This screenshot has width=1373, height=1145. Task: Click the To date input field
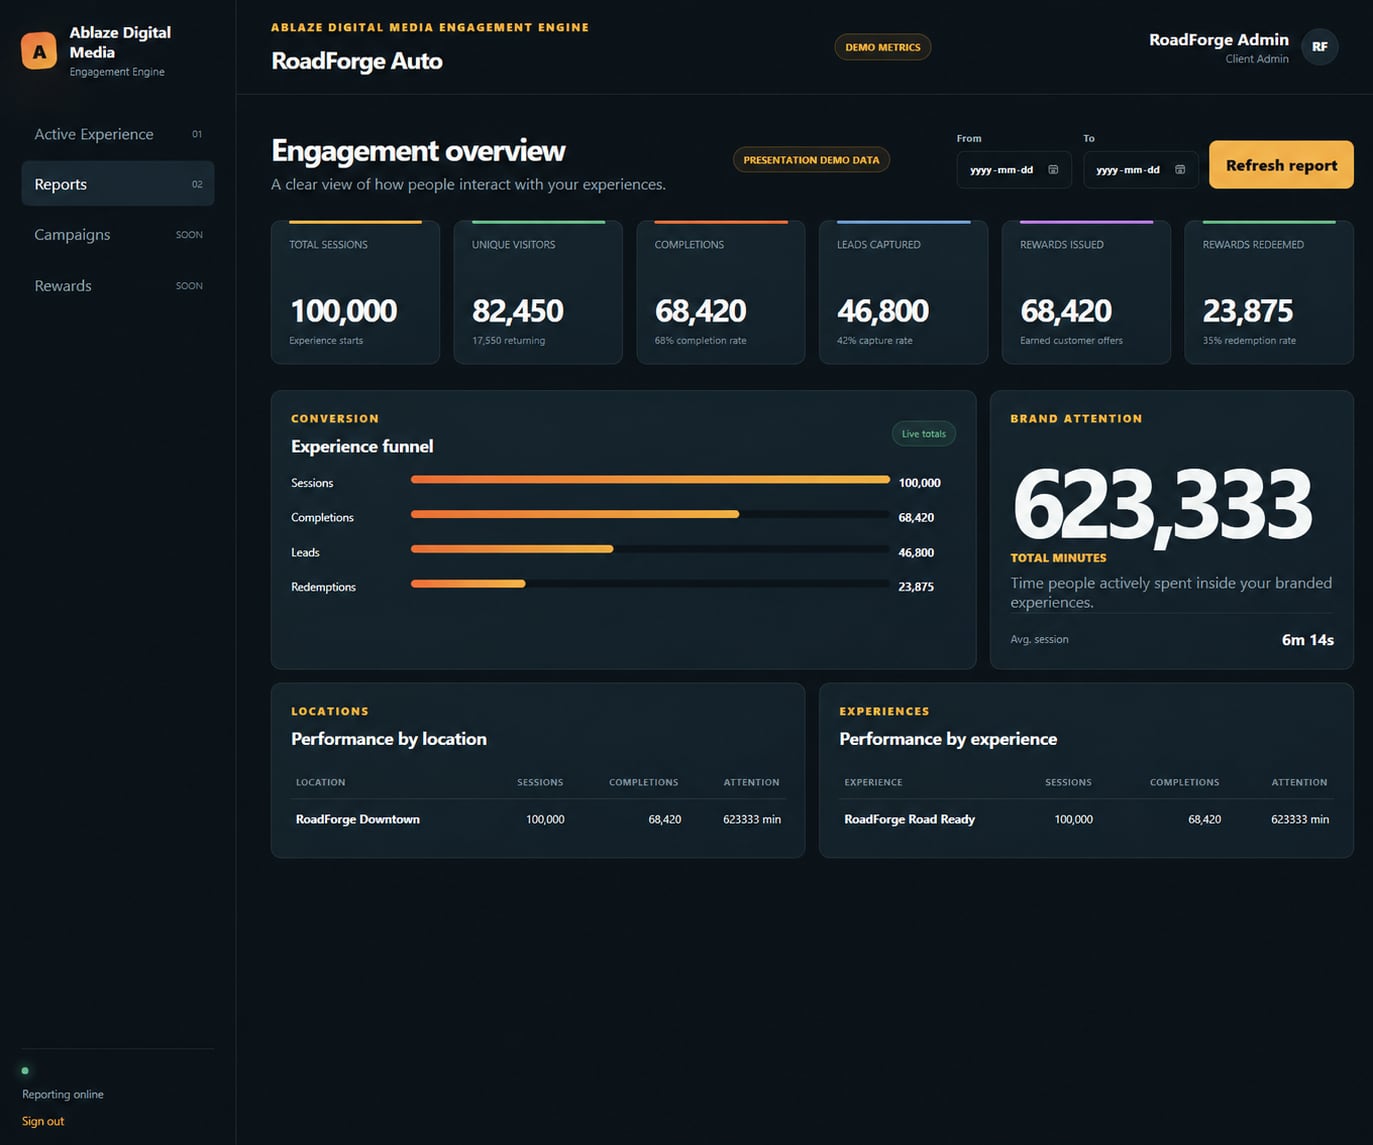pos(1141,170)
